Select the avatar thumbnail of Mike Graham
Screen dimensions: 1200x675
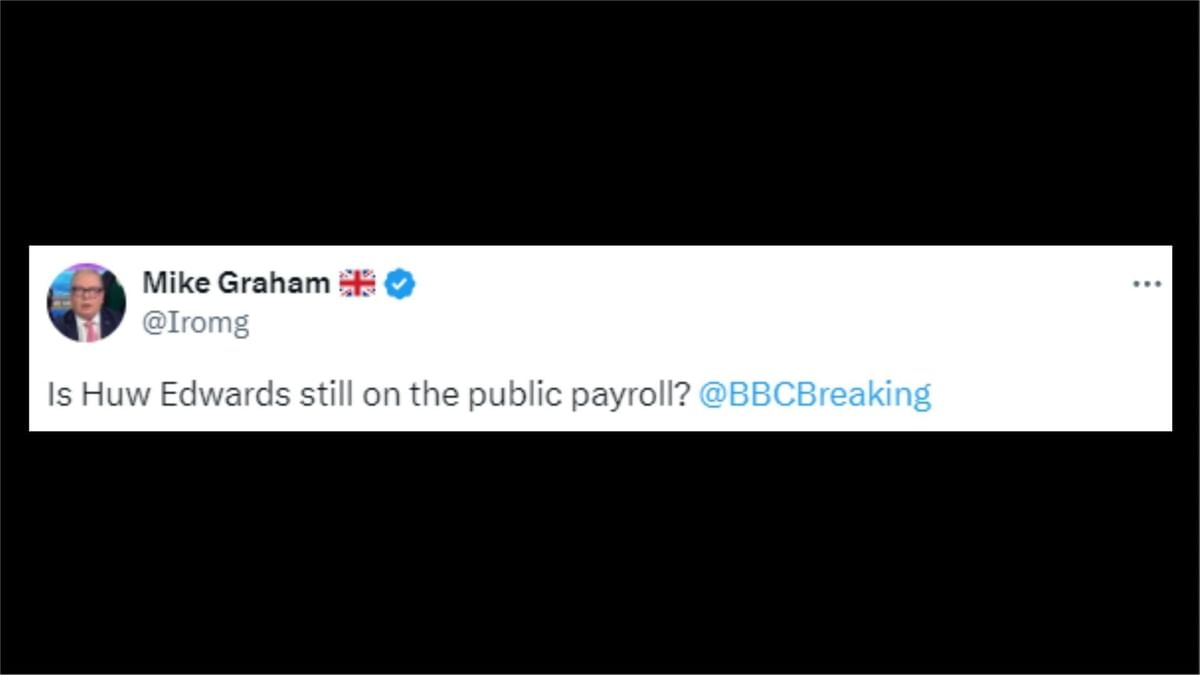coord(86,301)
